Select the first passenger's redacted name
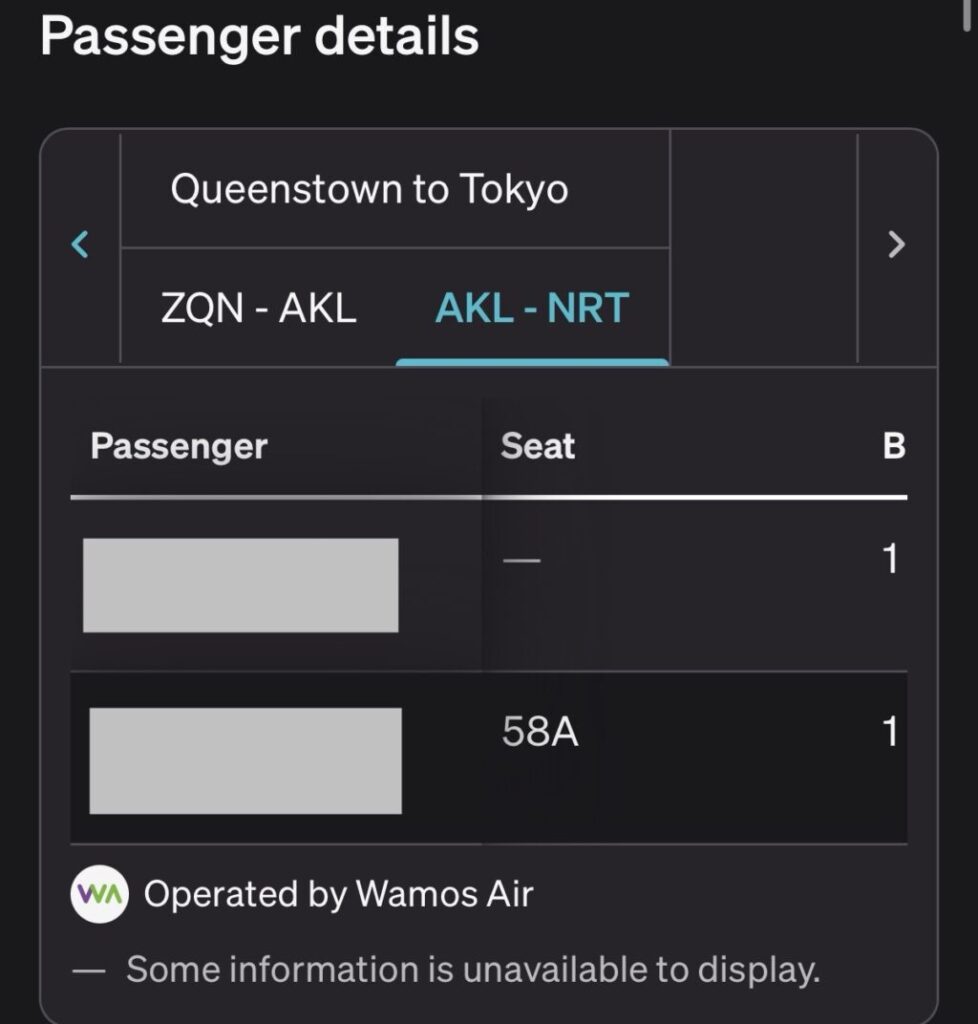This screenshot has height=1024, width=978. pyautogui.click(x=240, y=585)
